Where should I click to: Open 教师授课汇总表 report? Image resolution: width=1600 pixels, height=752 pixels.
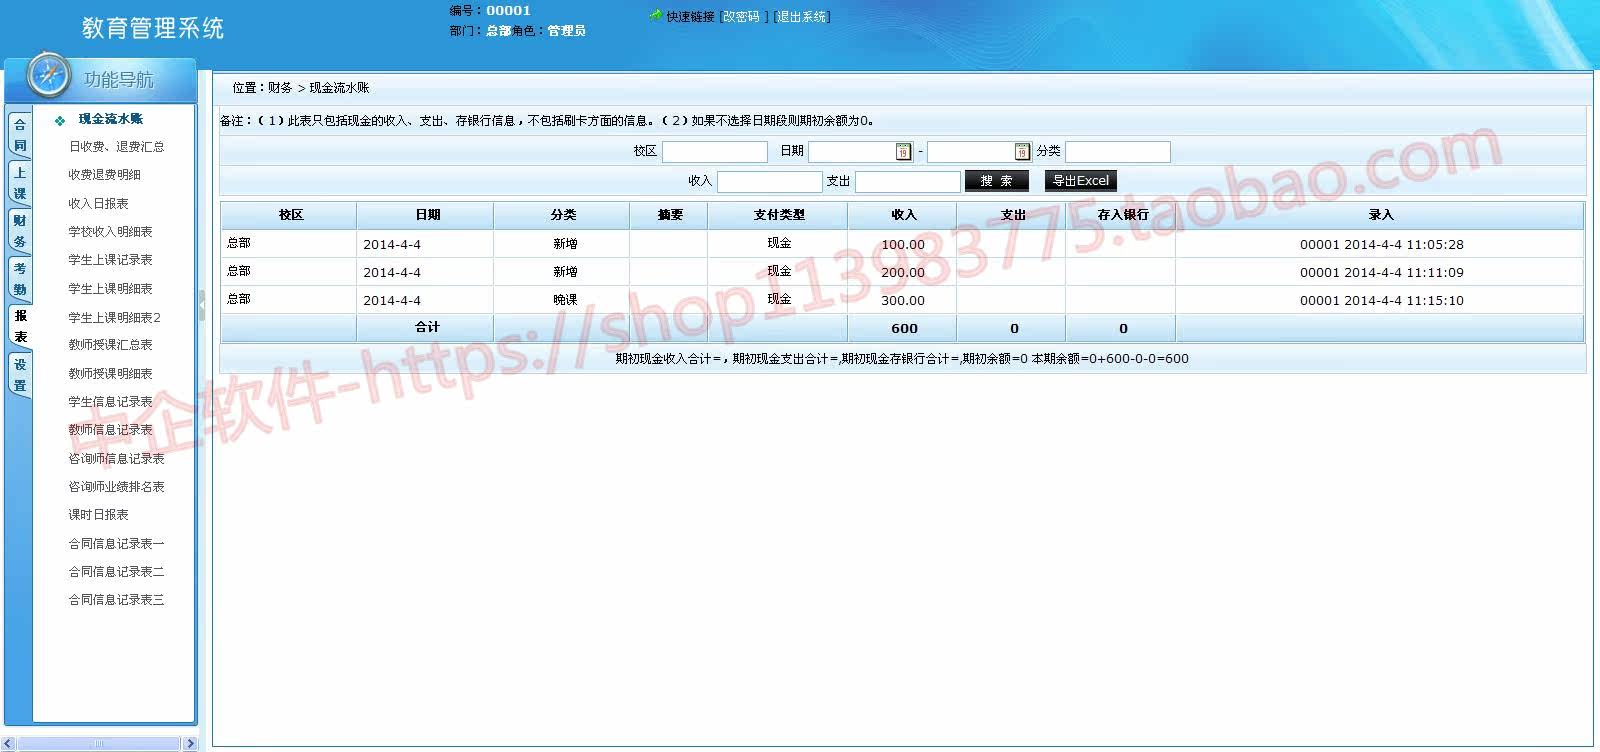110,345
